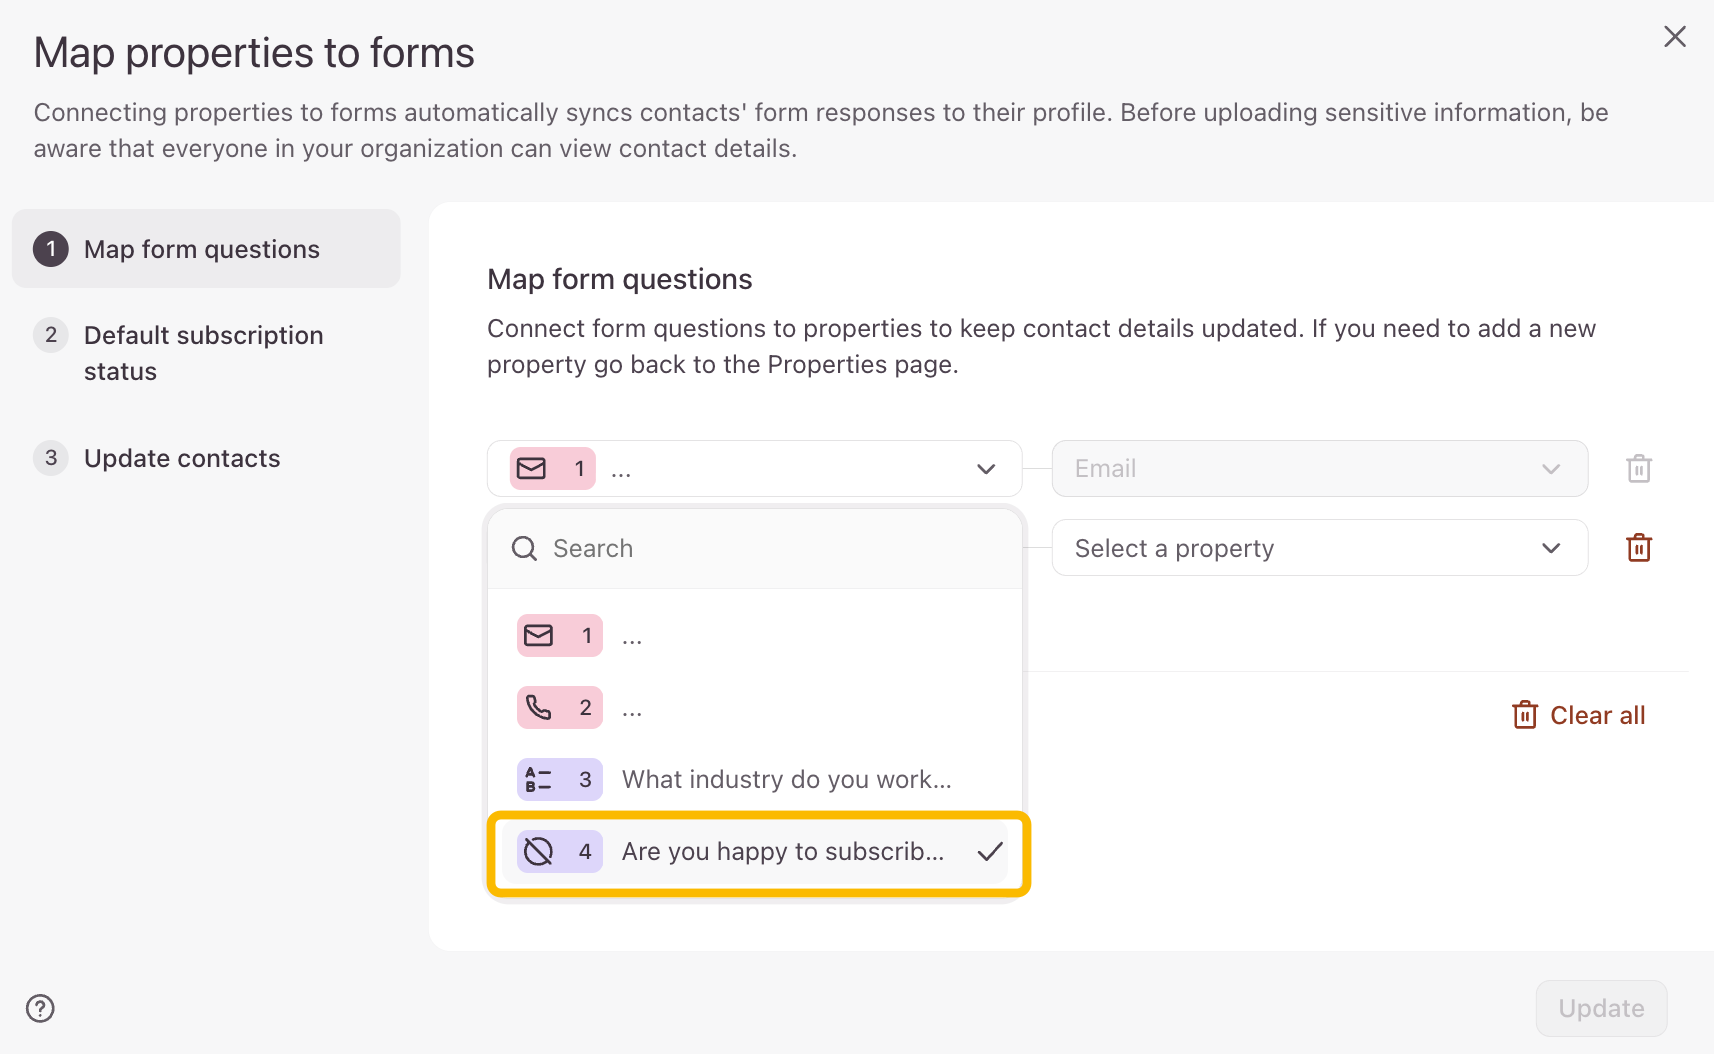Select the Map form questions step
Viewport: 1714px width, 1054px height.
coord(202,249)
